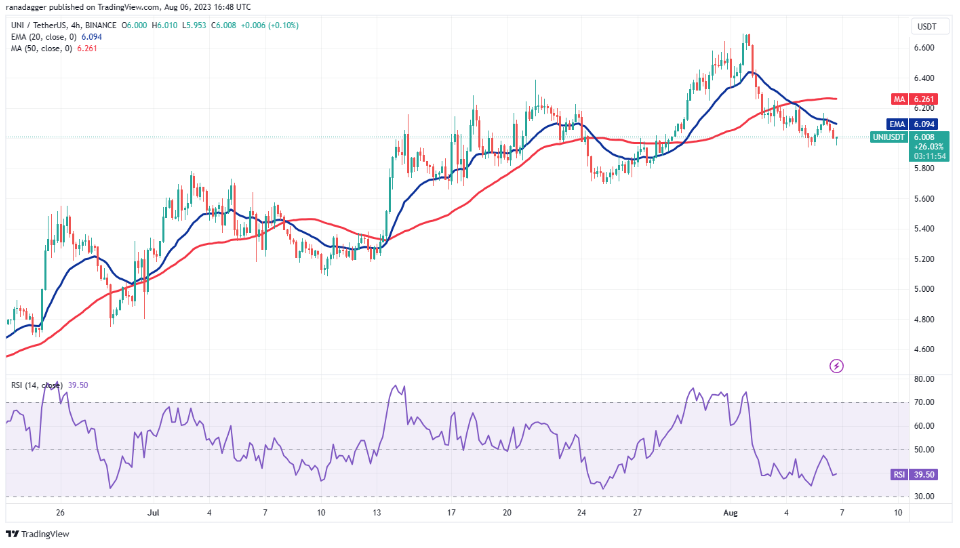Click the 6.600 level on price axis
The height and width of the screenshot is (548, 960).
tap(923, 47)
